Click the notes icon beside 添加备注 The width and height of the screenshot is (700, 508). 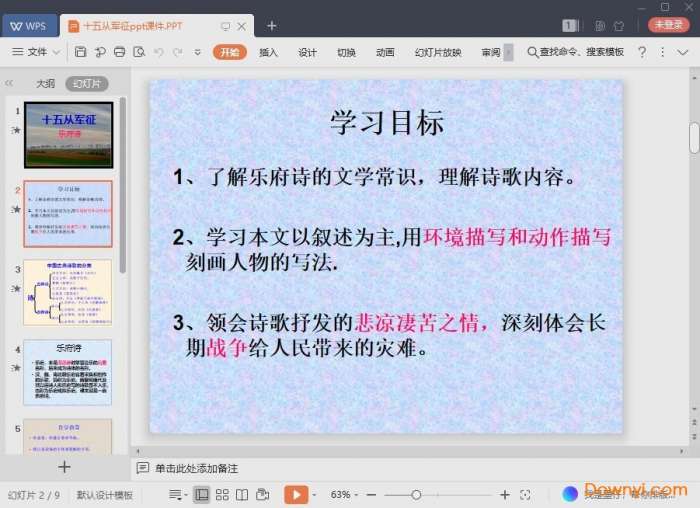point(143,468)
